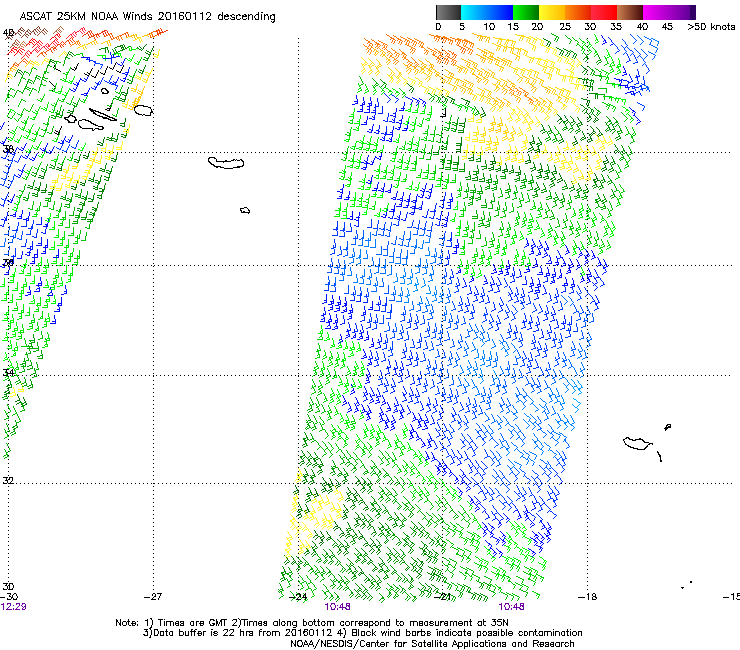Click the '10:48' time label beside -24

[337, 607]
